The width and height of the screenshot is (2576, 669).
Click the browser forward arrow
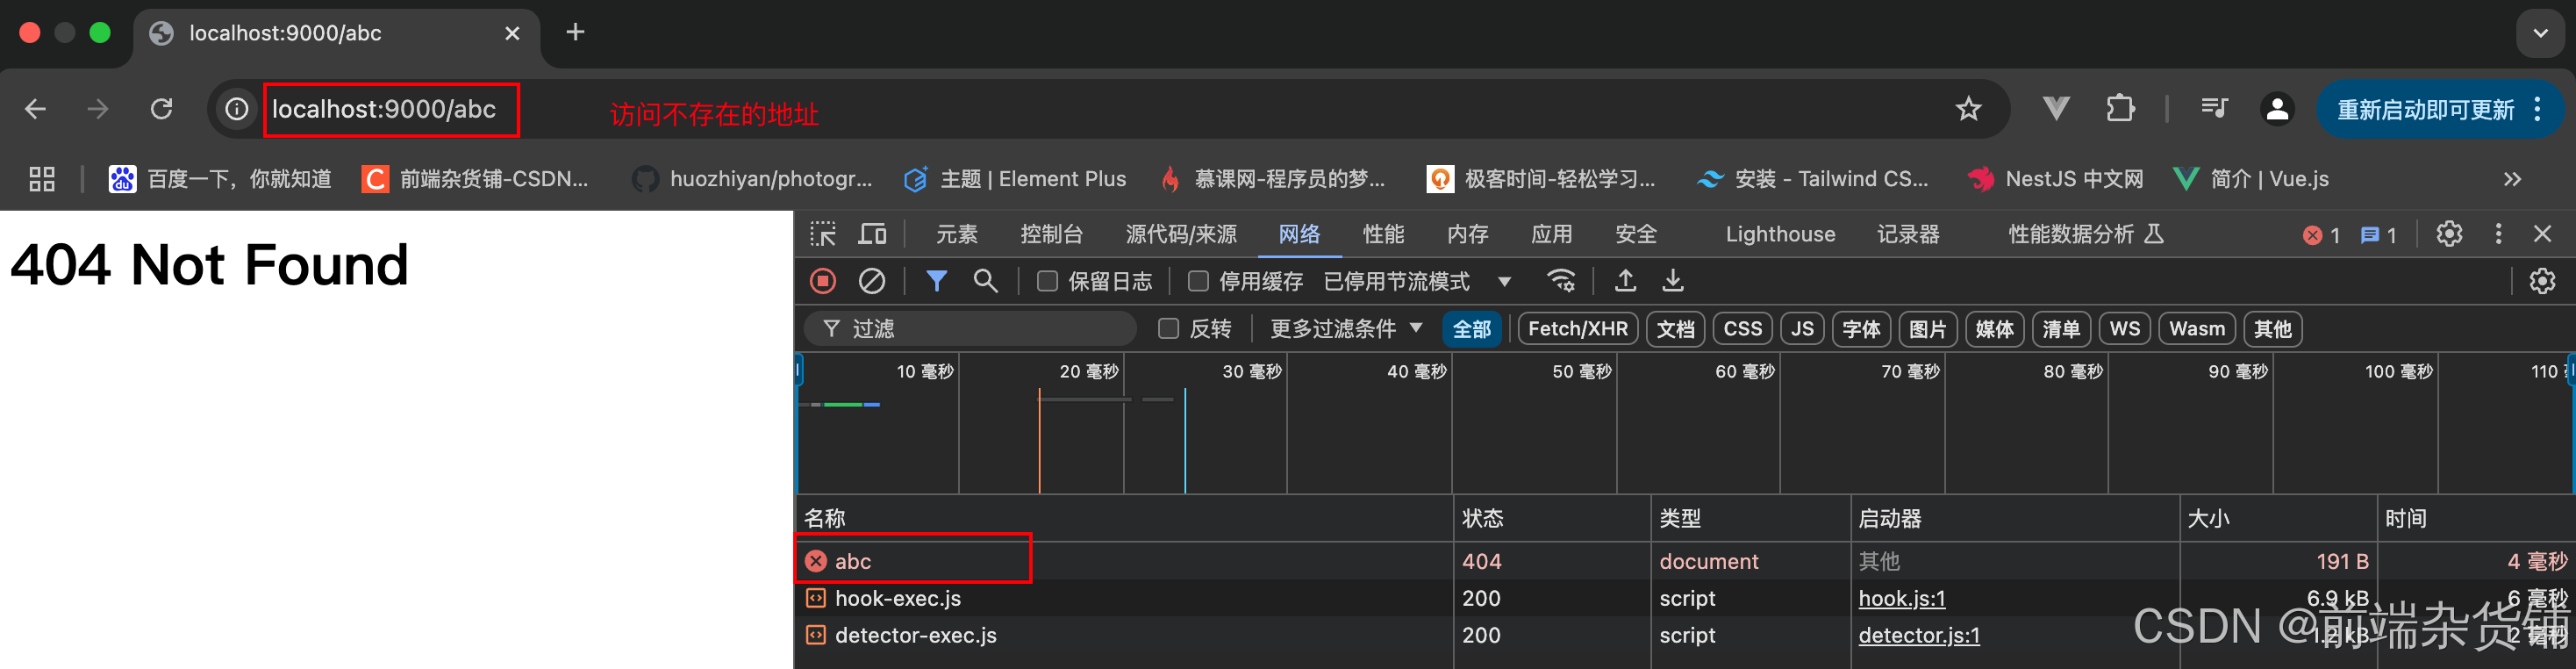pos(98,109)
